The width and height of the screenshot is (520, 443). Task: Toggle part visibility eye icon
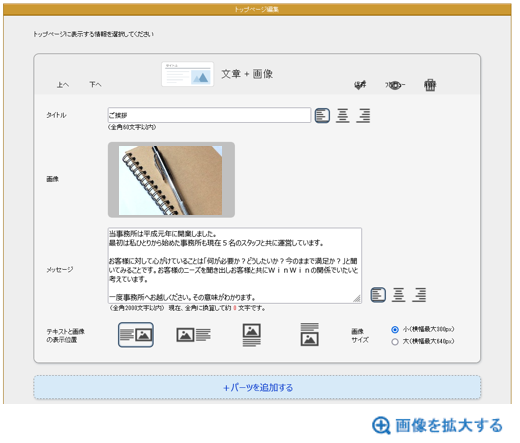pyautogui.click(x=395, y=85)
